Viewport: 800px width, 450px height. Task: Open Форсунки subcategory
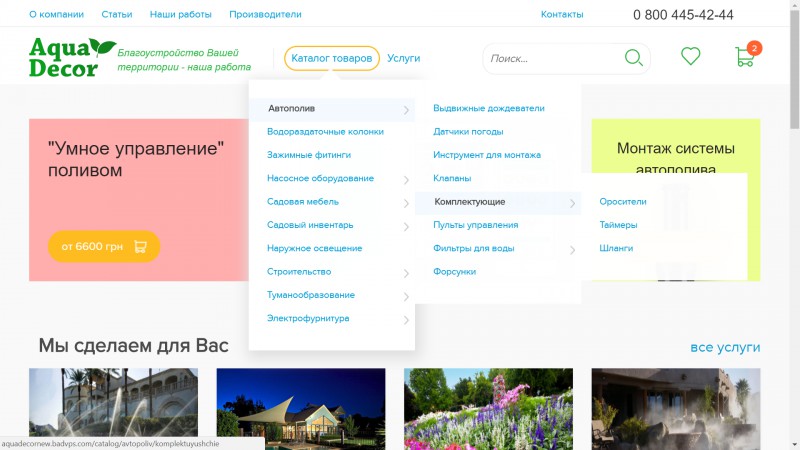(x=455, y=271)
